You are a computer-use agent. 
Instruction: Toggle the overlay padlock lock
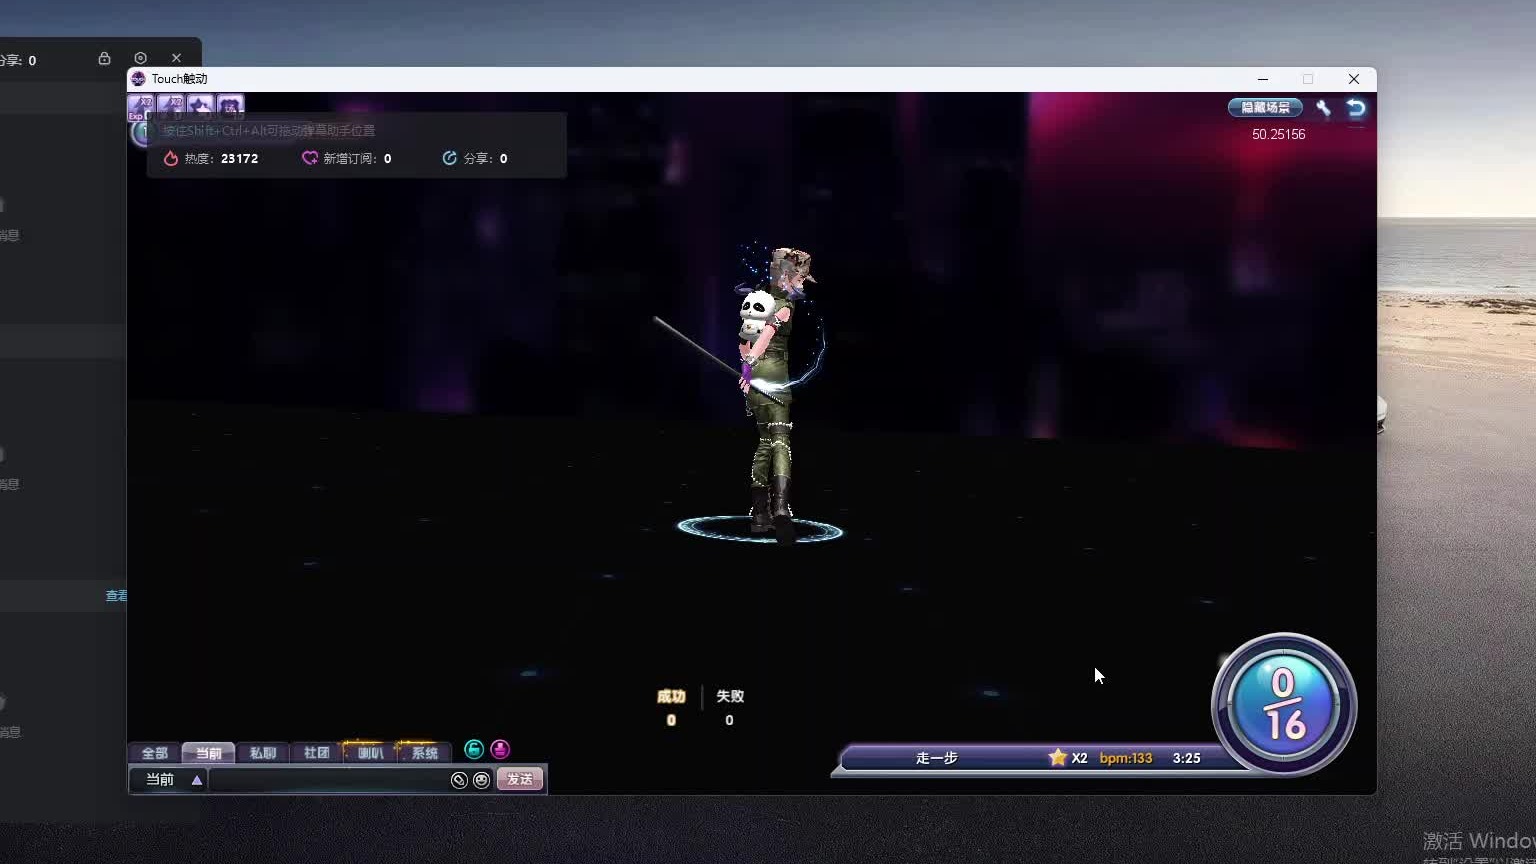point(104,59)
